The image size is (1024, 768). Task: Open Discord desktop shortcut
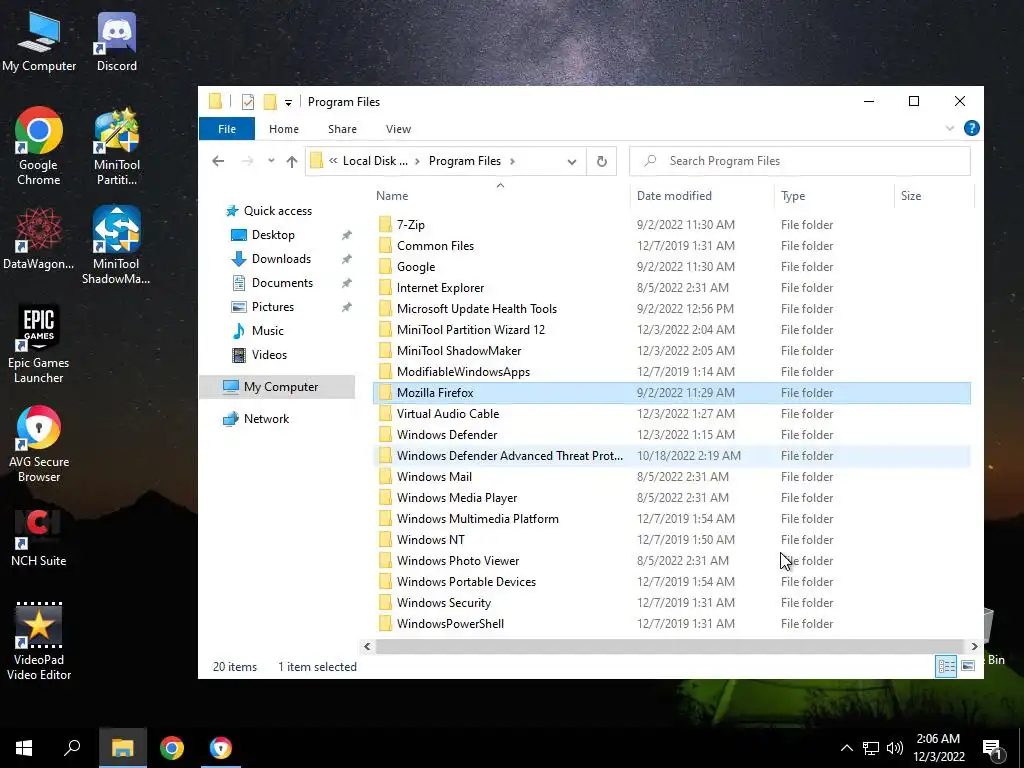click(117, 42)
